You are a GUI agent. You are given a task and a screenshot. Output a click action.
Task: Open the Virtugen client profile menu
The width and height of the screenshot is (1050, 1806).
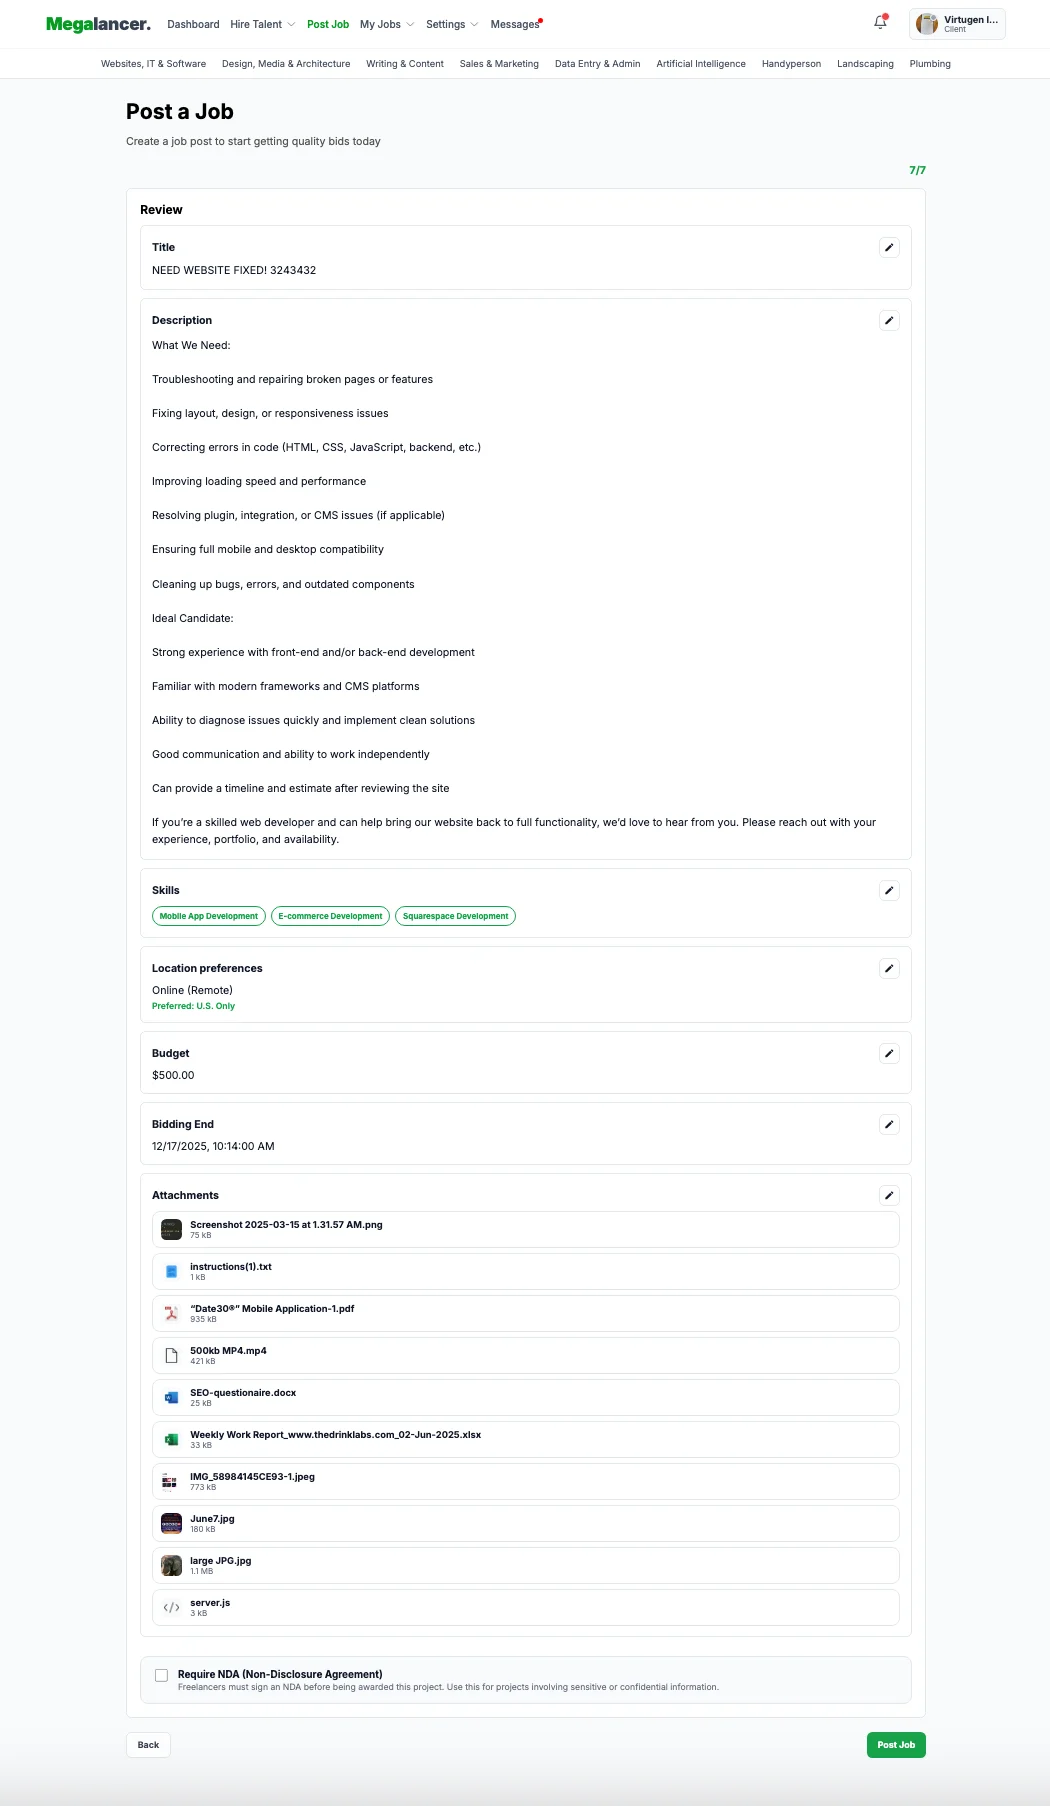(957, 24)
